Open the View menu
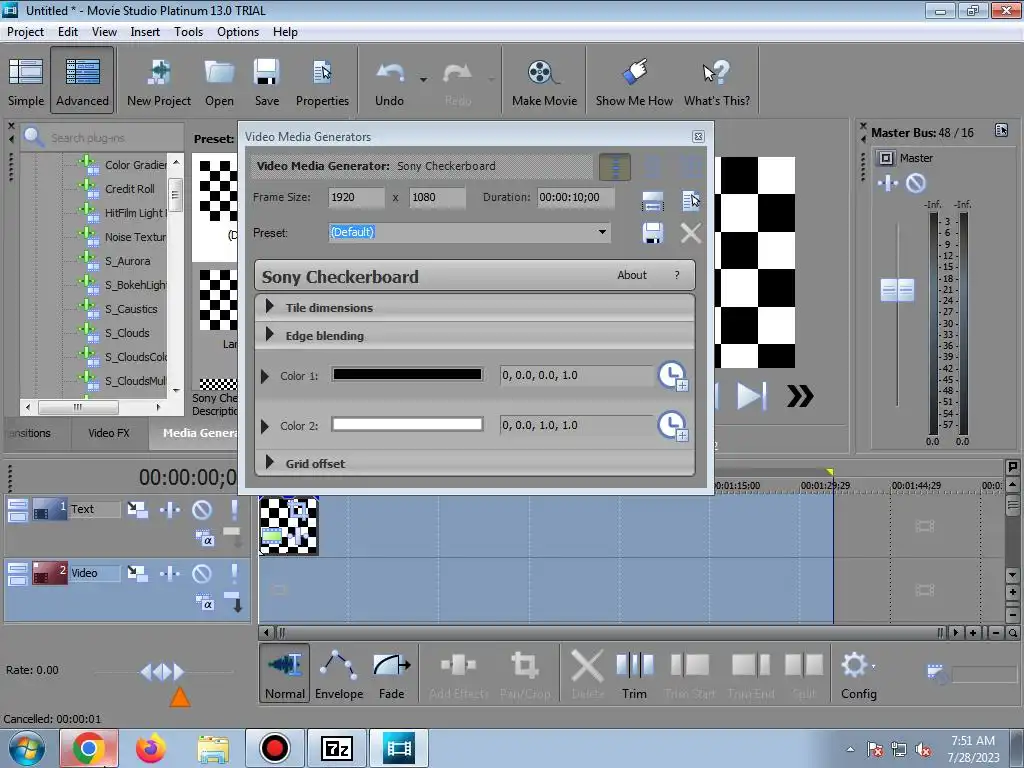The image size is (1024, 768). pyautogui.click(x=104, y=32)
